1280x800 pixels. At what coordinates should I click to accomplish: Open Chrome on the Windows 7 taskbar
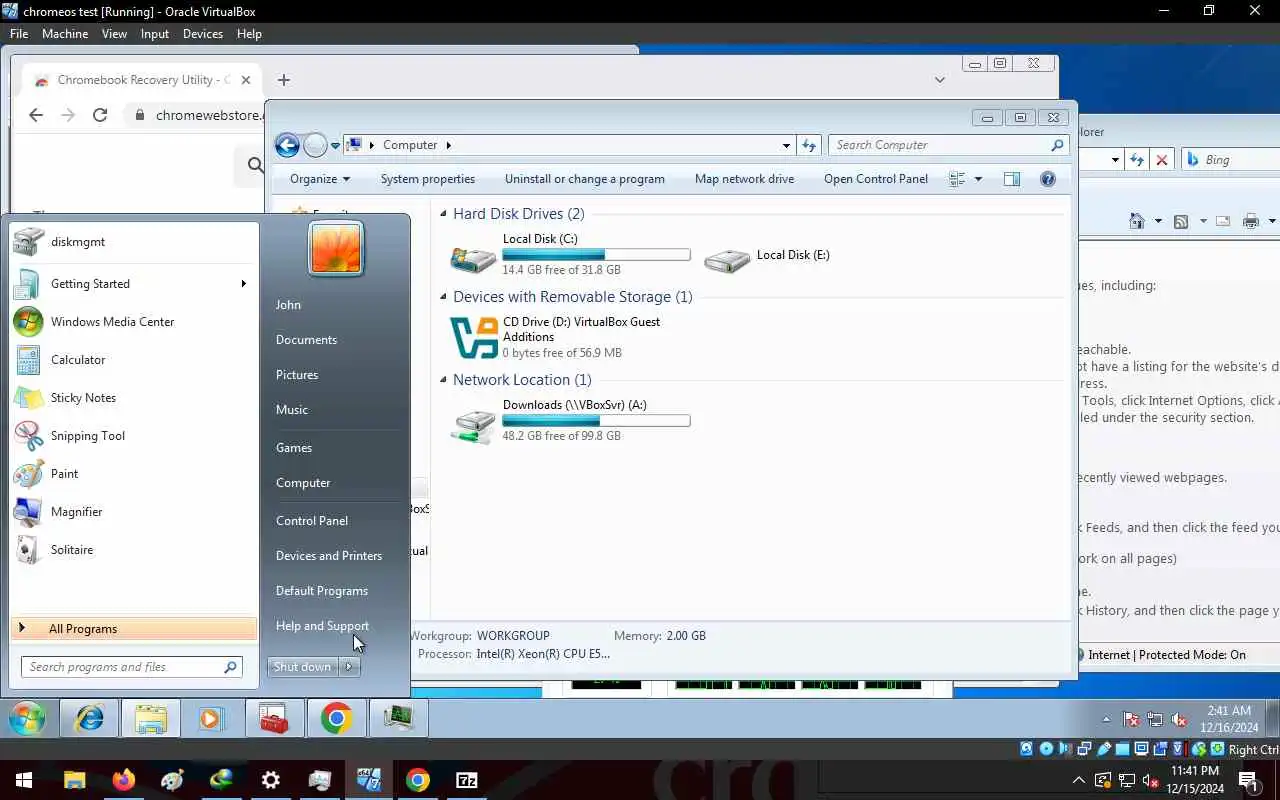[336, 718]
